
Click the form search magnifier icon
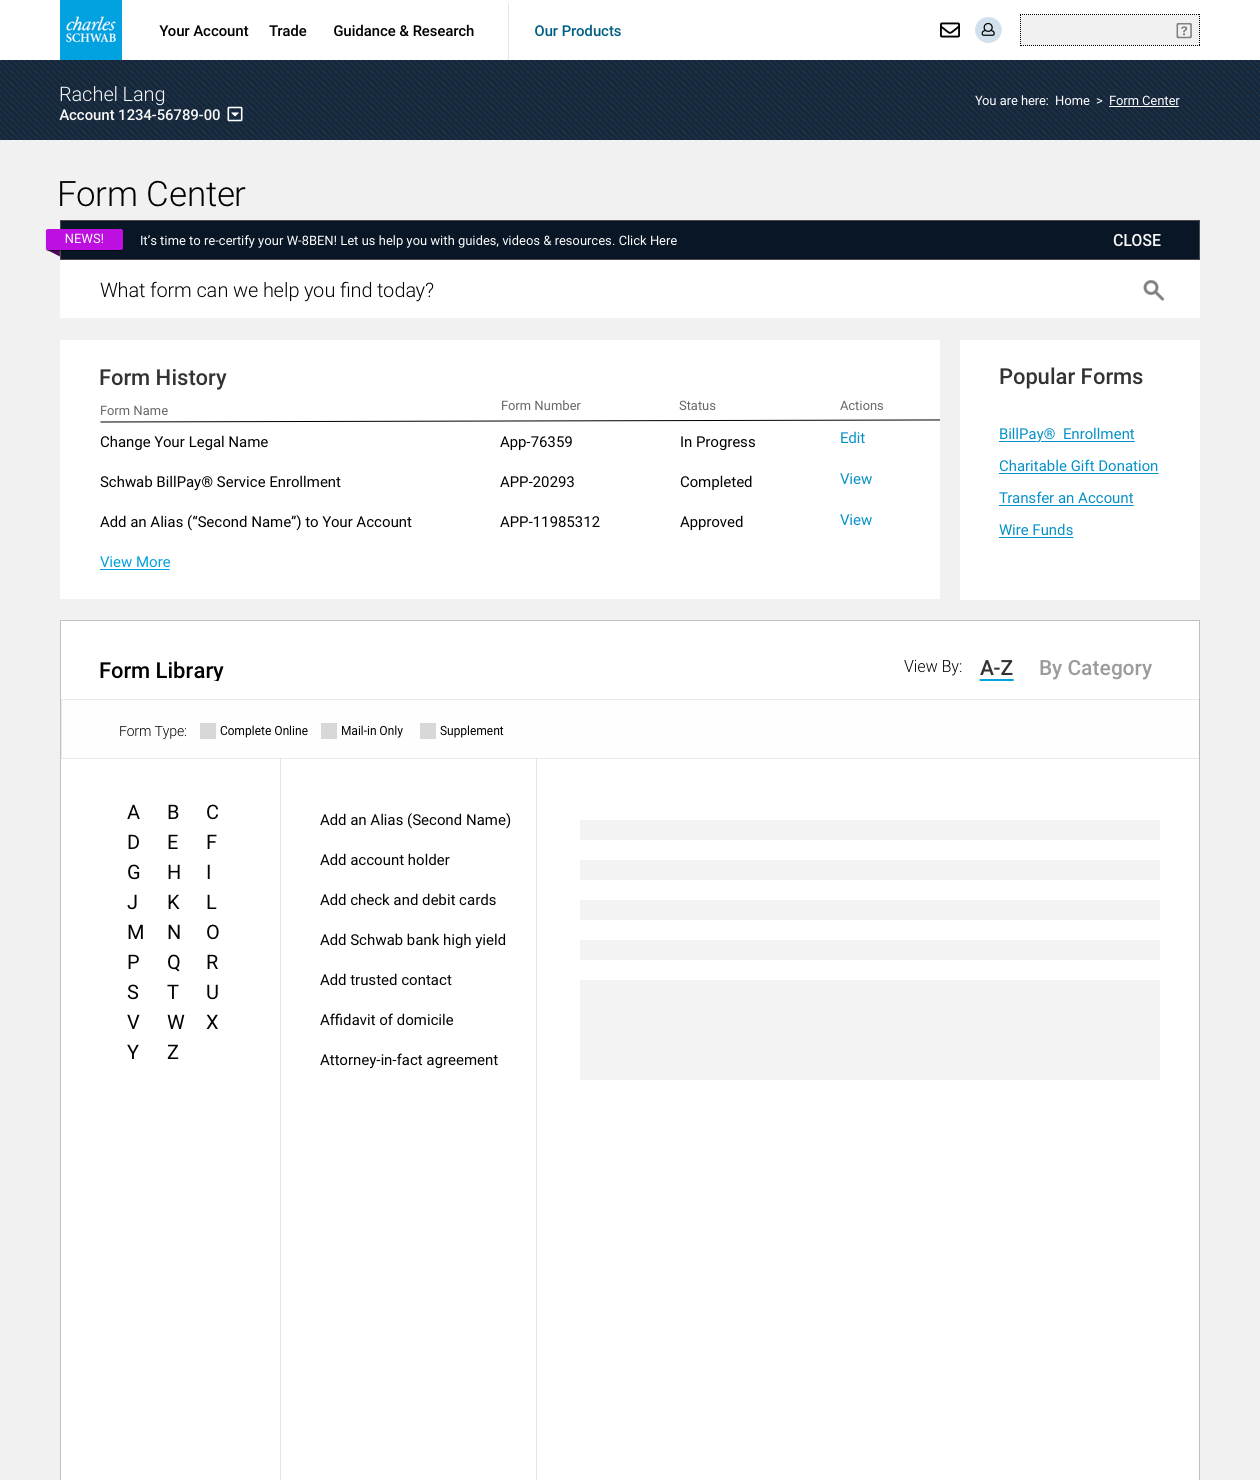click(x=1153, y=290)
